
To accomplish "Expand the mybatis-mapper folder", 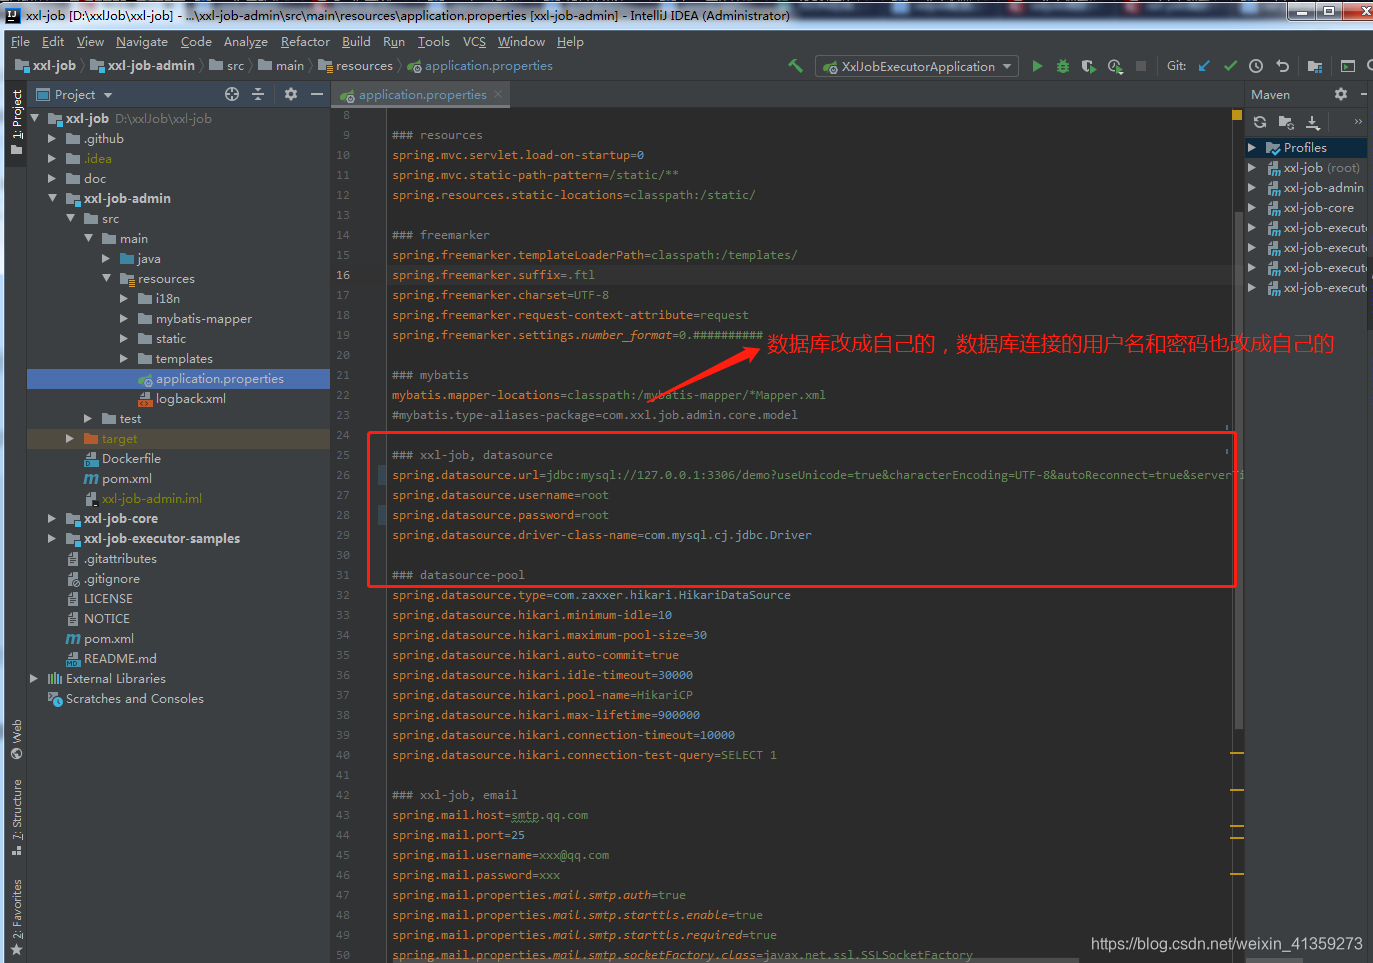I will 124,318.
